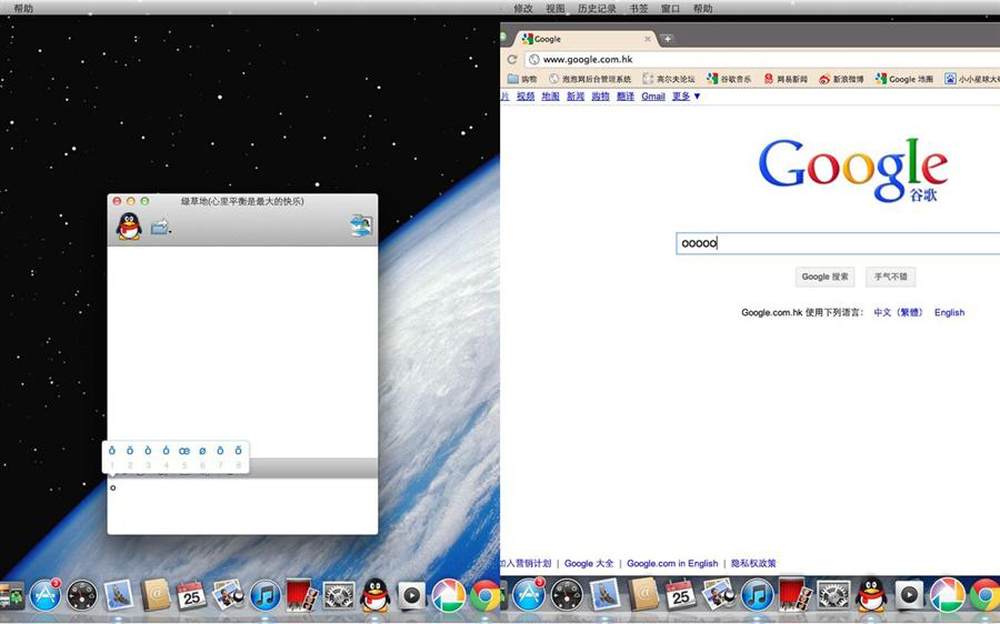The width and height of the screenshot is (1000, 624).
Task: Open the 视图 menu in menu bar
Action: (555, 8)
